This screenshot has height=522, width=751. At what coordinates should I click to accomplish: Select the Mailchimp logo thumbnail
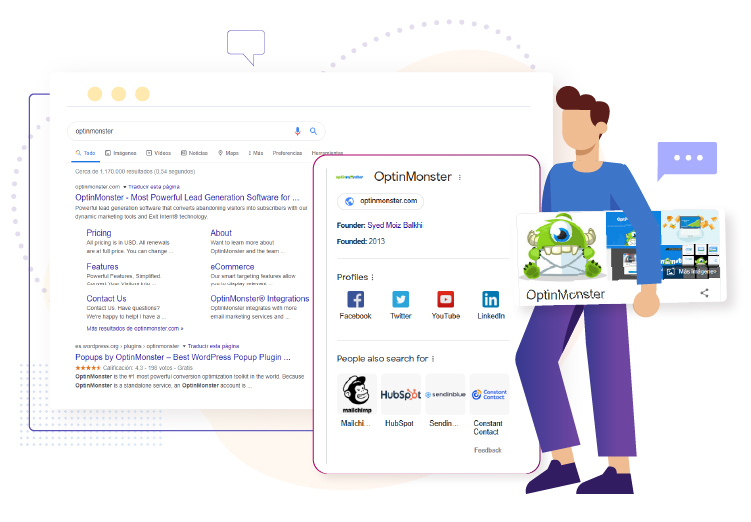[x=357, y=394]
